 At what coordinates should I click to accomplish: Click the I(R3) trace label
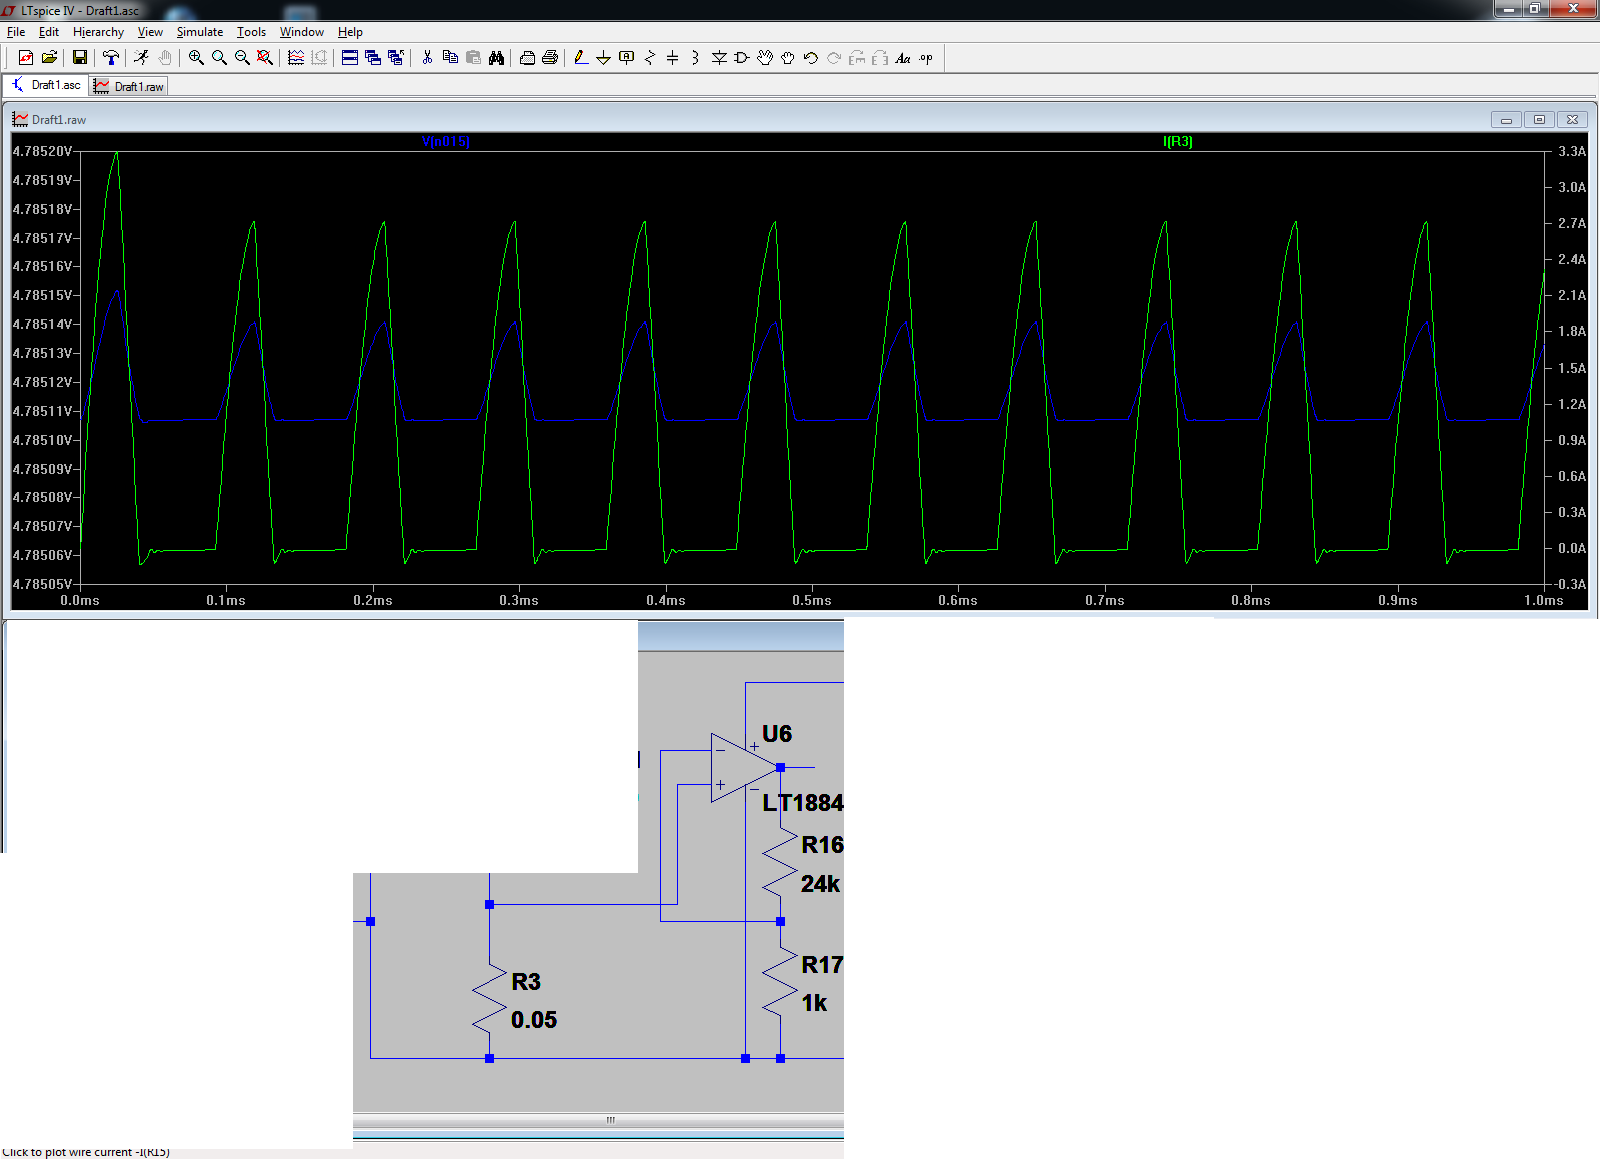click(1178, 141)
